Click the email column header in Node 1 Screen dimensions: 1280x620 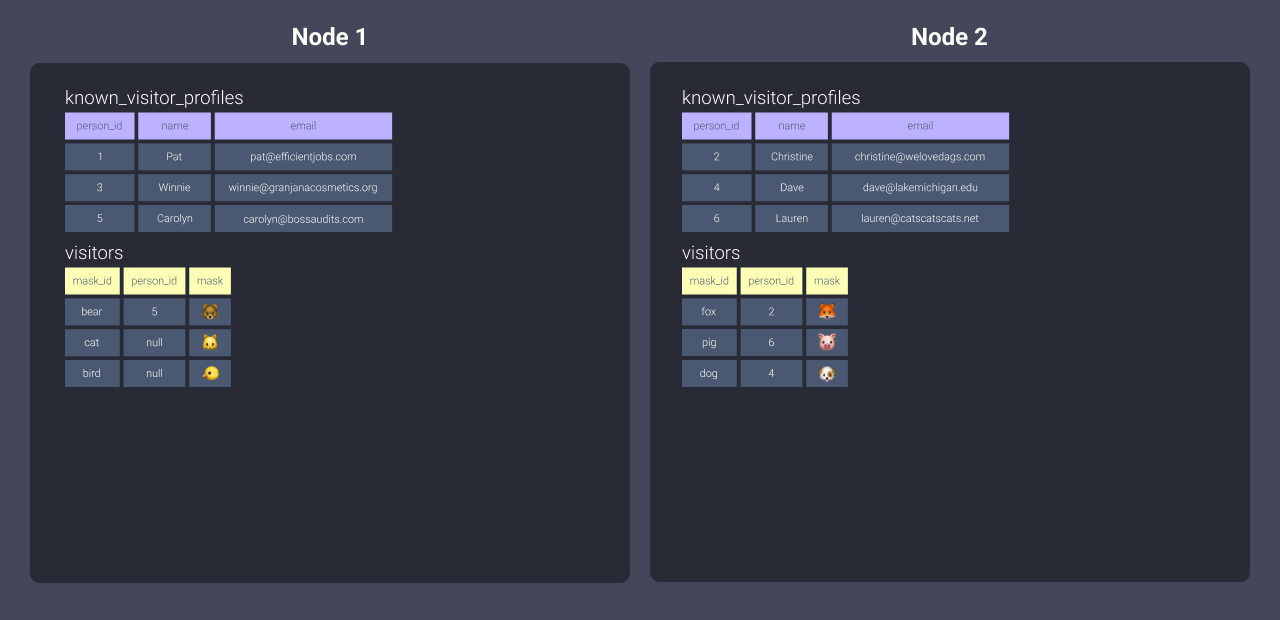(x=303, y=125)
